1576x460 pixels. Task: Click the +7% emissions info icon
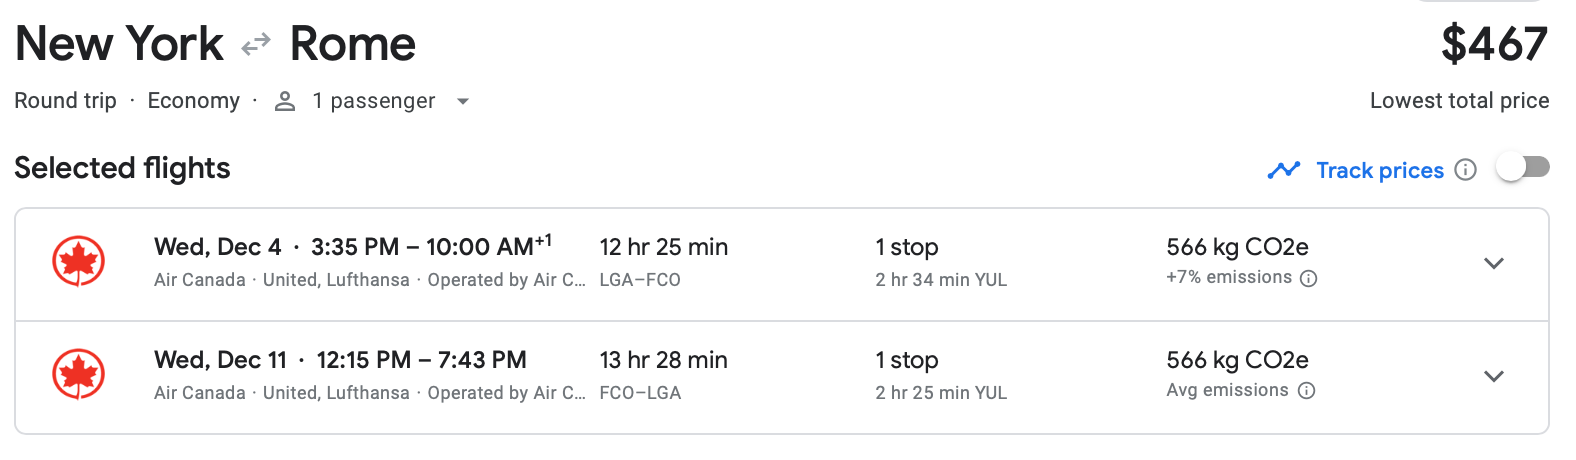pos(1308,279)
